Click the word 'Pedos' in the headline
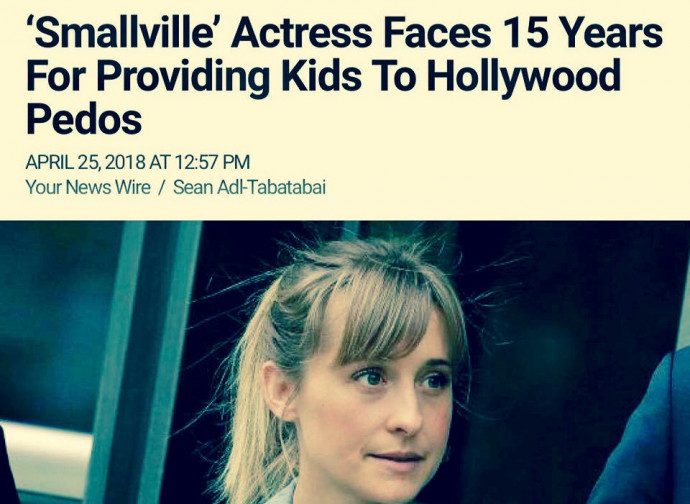Screen dimensions: 690x504 coord(84,120)
